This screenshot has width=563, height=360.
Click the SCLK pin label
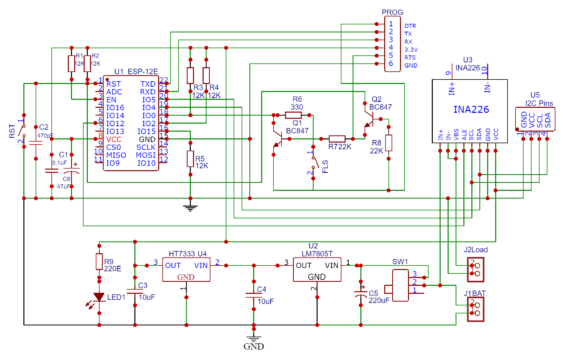pyautogui.click(x=146, y=147)
